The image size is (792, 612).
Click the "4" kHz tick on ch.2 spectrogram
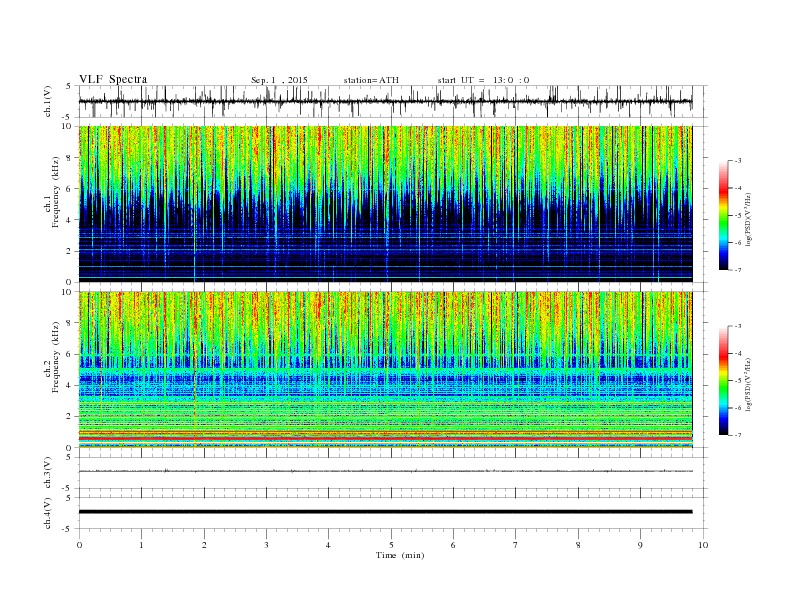69,385
